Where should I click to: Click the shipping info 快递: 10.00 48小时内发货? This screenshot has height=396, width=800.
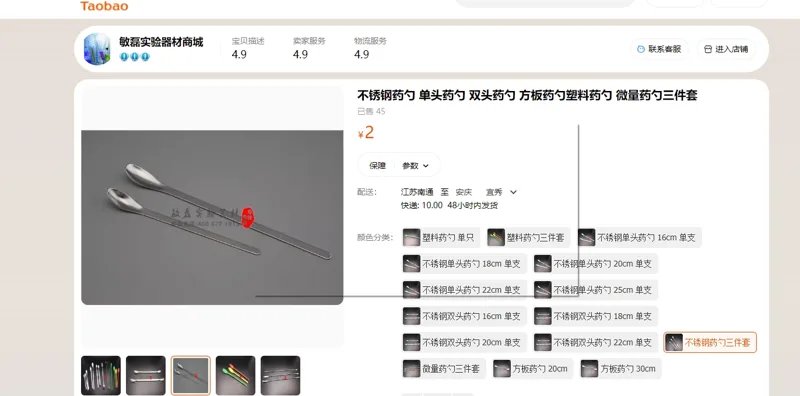pos(449,206)
